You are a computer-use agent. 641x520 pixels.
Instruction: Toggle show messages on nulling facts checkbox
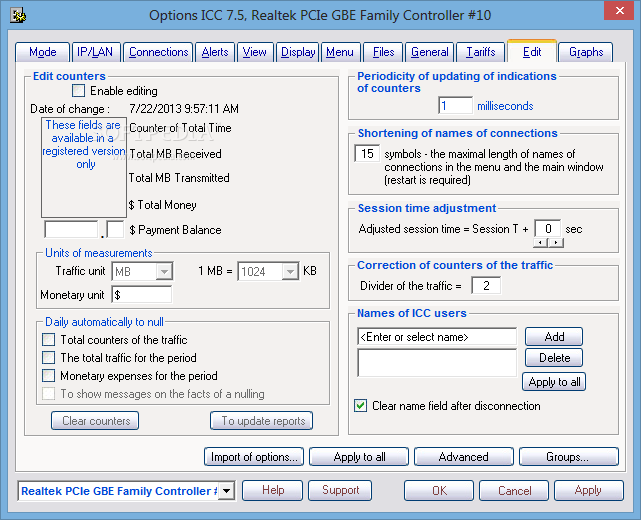tap(48, 394)
